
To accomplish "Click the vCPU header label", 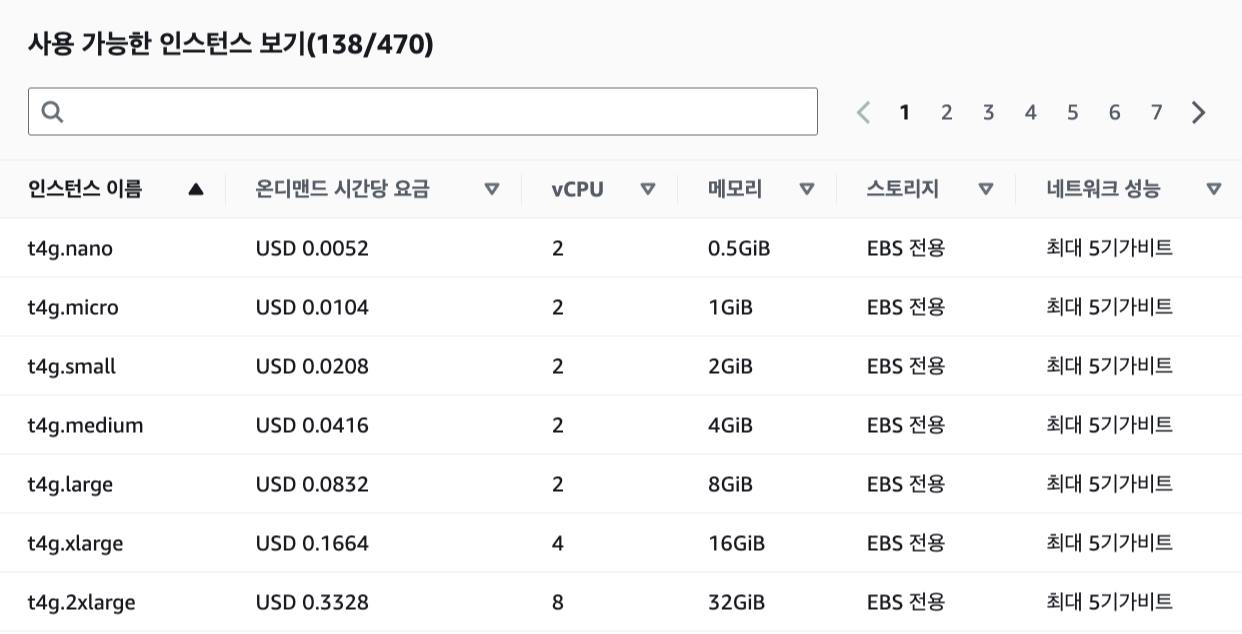I will 577,189.
